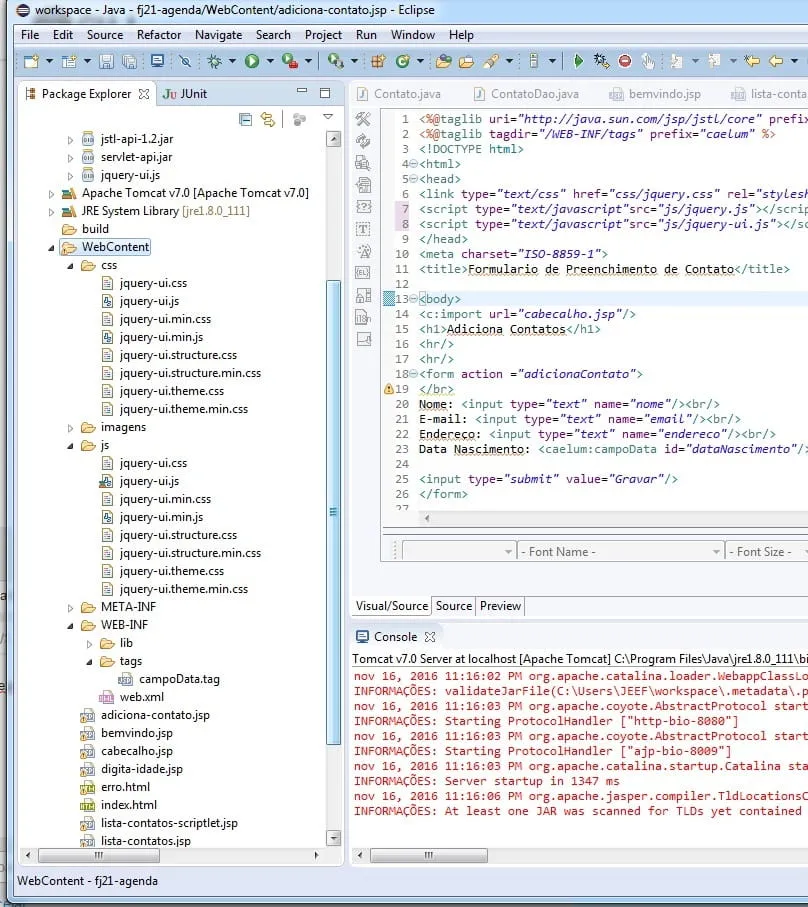This screenshot has height=907, width=808.
Task: Click Collapse All in Package Explorer
Action: pyautogui.click(x=246, y=119)
